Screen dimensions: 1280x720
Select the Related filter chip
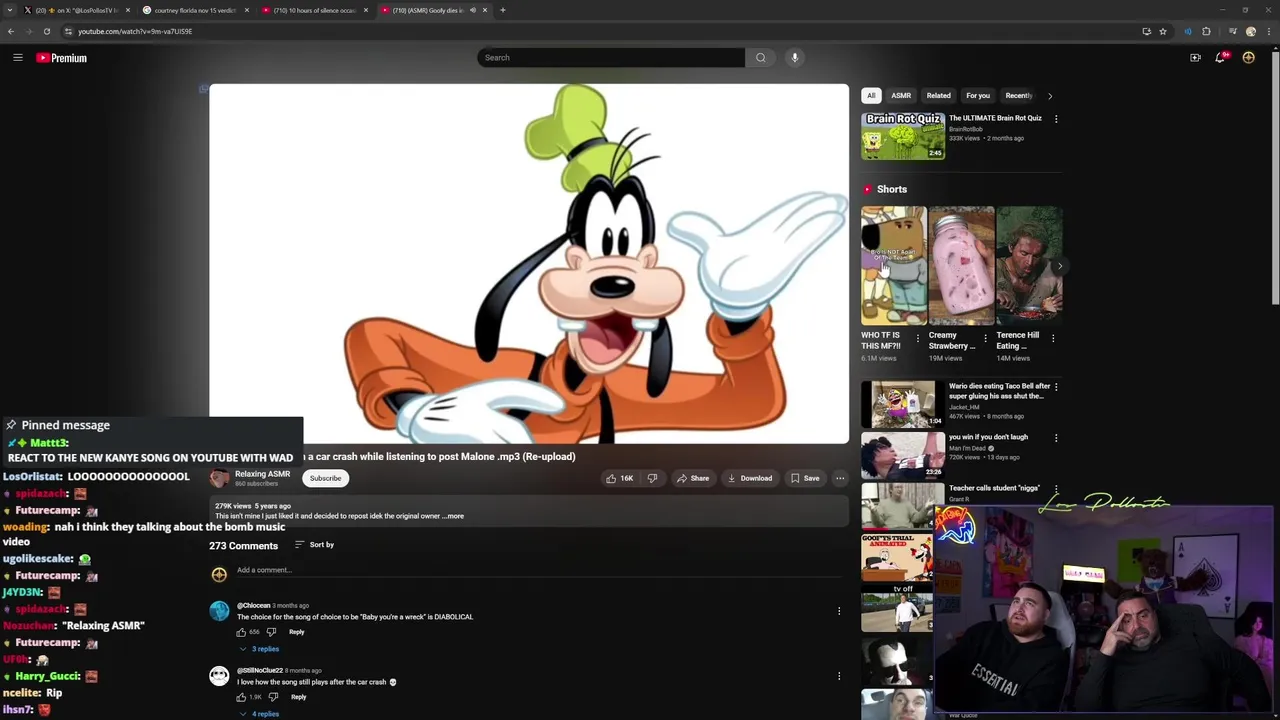click(x=938, y=96)
